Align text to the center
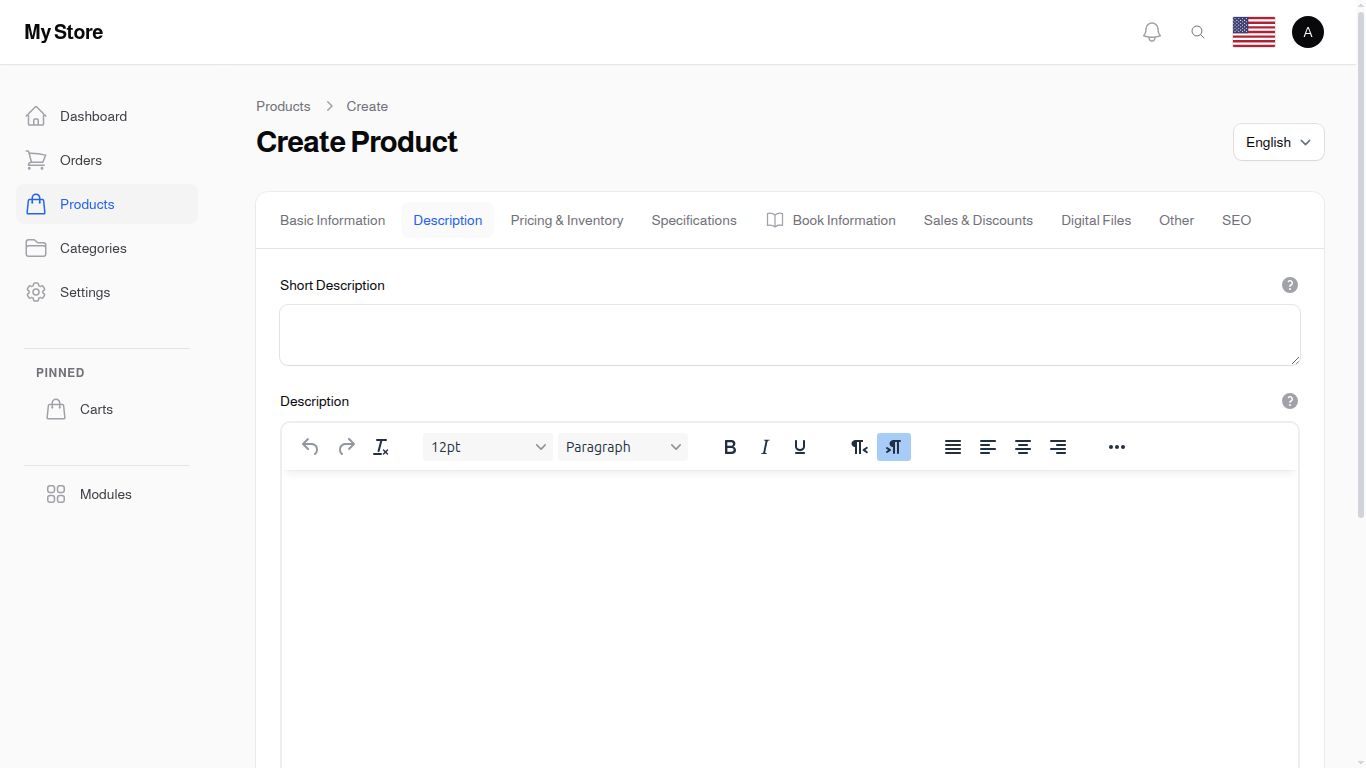Viewport: 1366px width, 768px height. click(x=1023, y=447)
